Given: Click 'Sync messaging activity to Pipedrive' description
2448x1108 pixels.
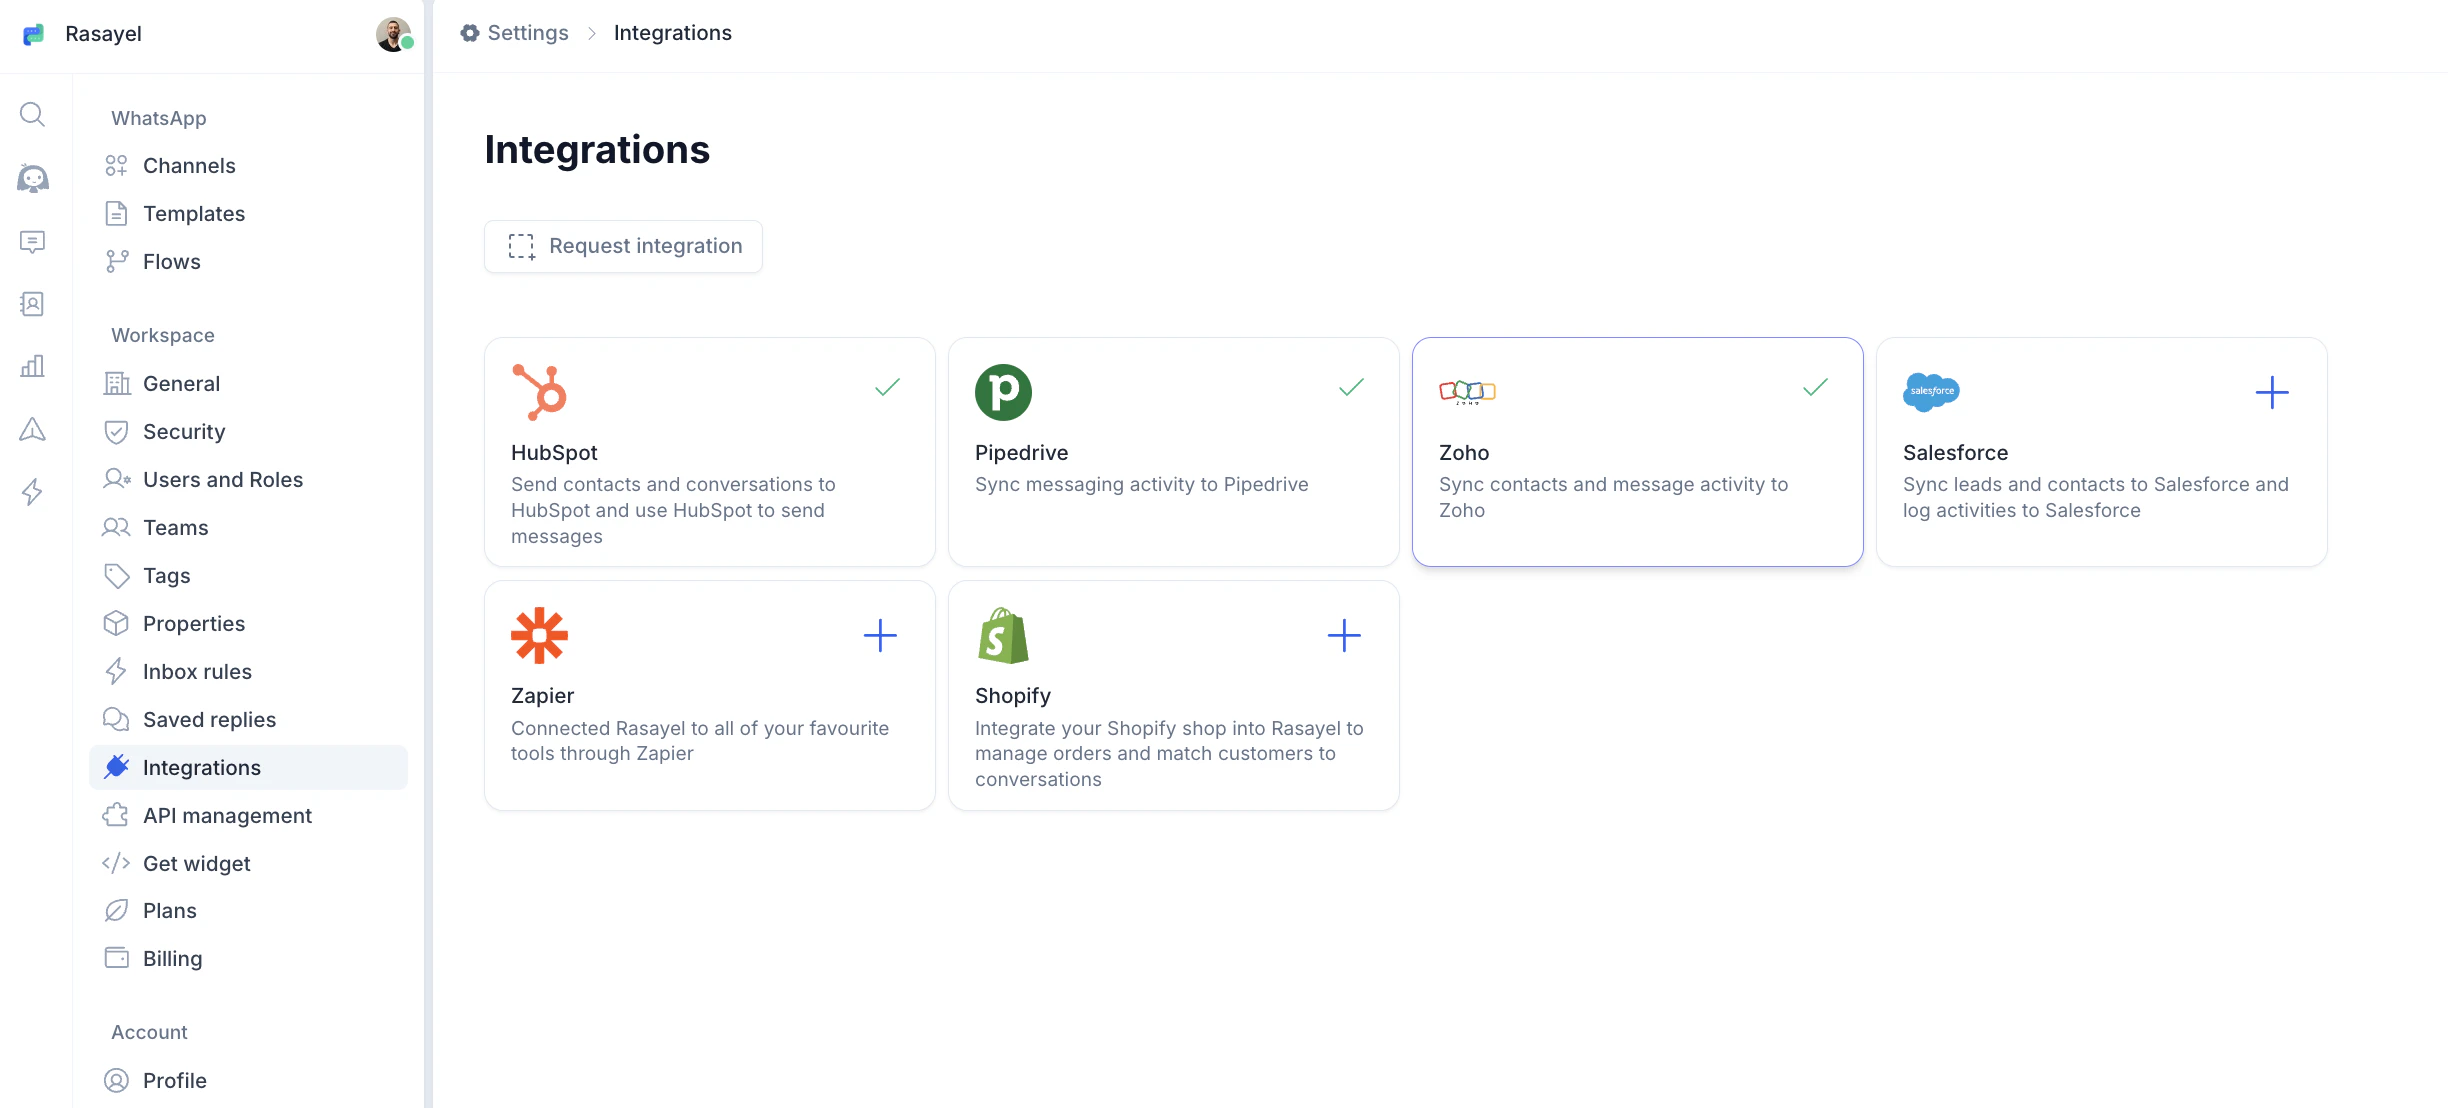Looking at the screenshot, I should (x=1141, y=484).
